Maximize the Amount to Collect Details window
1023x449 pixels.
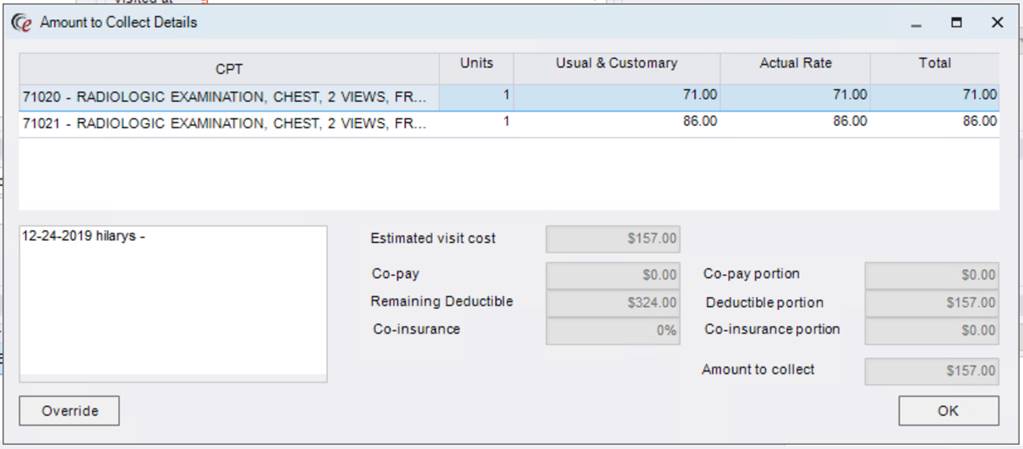click(956, 22)
